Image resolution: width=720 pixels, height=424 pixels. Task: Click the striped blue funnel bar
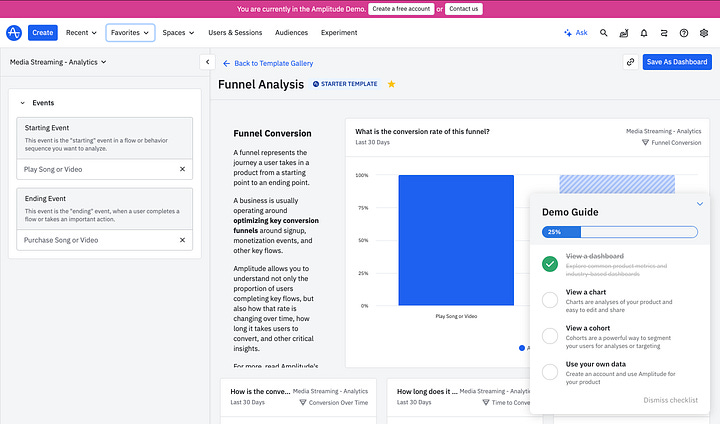point(617,184)
